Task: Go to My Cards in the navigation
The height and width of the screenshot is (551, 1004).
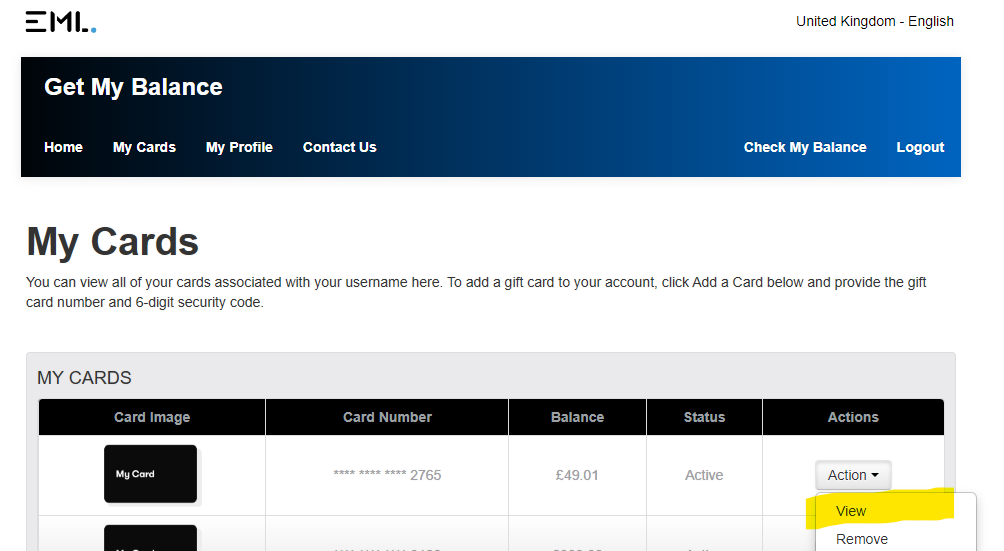Action: point(144,147)
